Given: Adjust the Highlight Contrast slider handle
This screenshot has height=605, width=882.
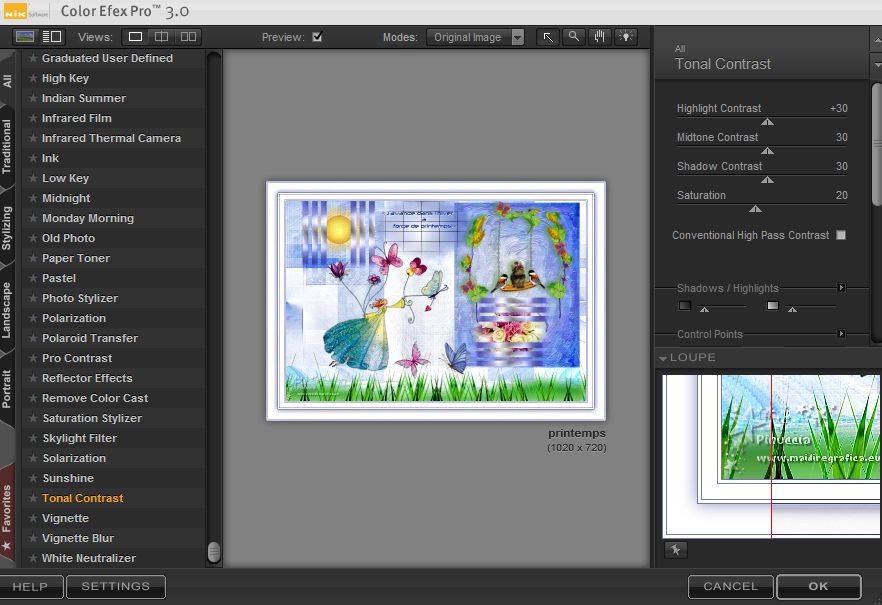Looking at the screenshot, I should [x=767, y=122].
